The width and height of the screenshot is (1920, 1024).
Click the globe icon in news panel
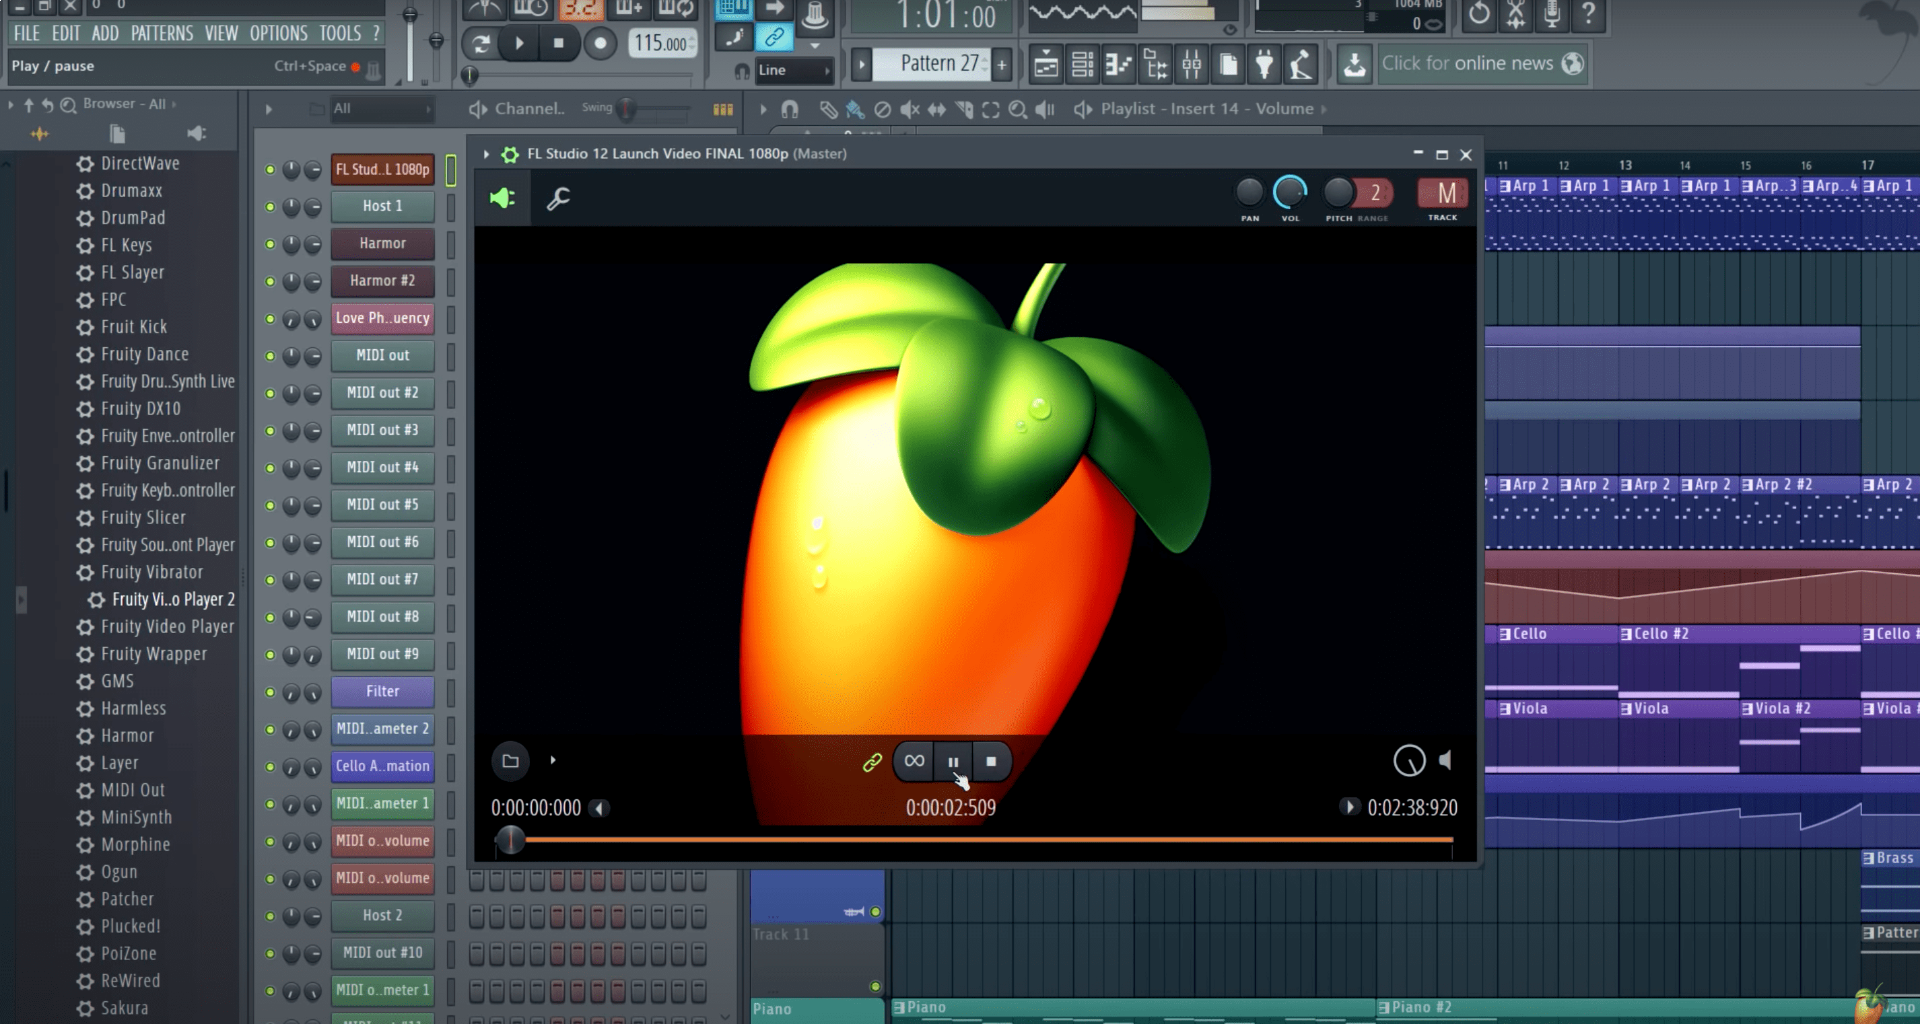(x=1573, y=64)
